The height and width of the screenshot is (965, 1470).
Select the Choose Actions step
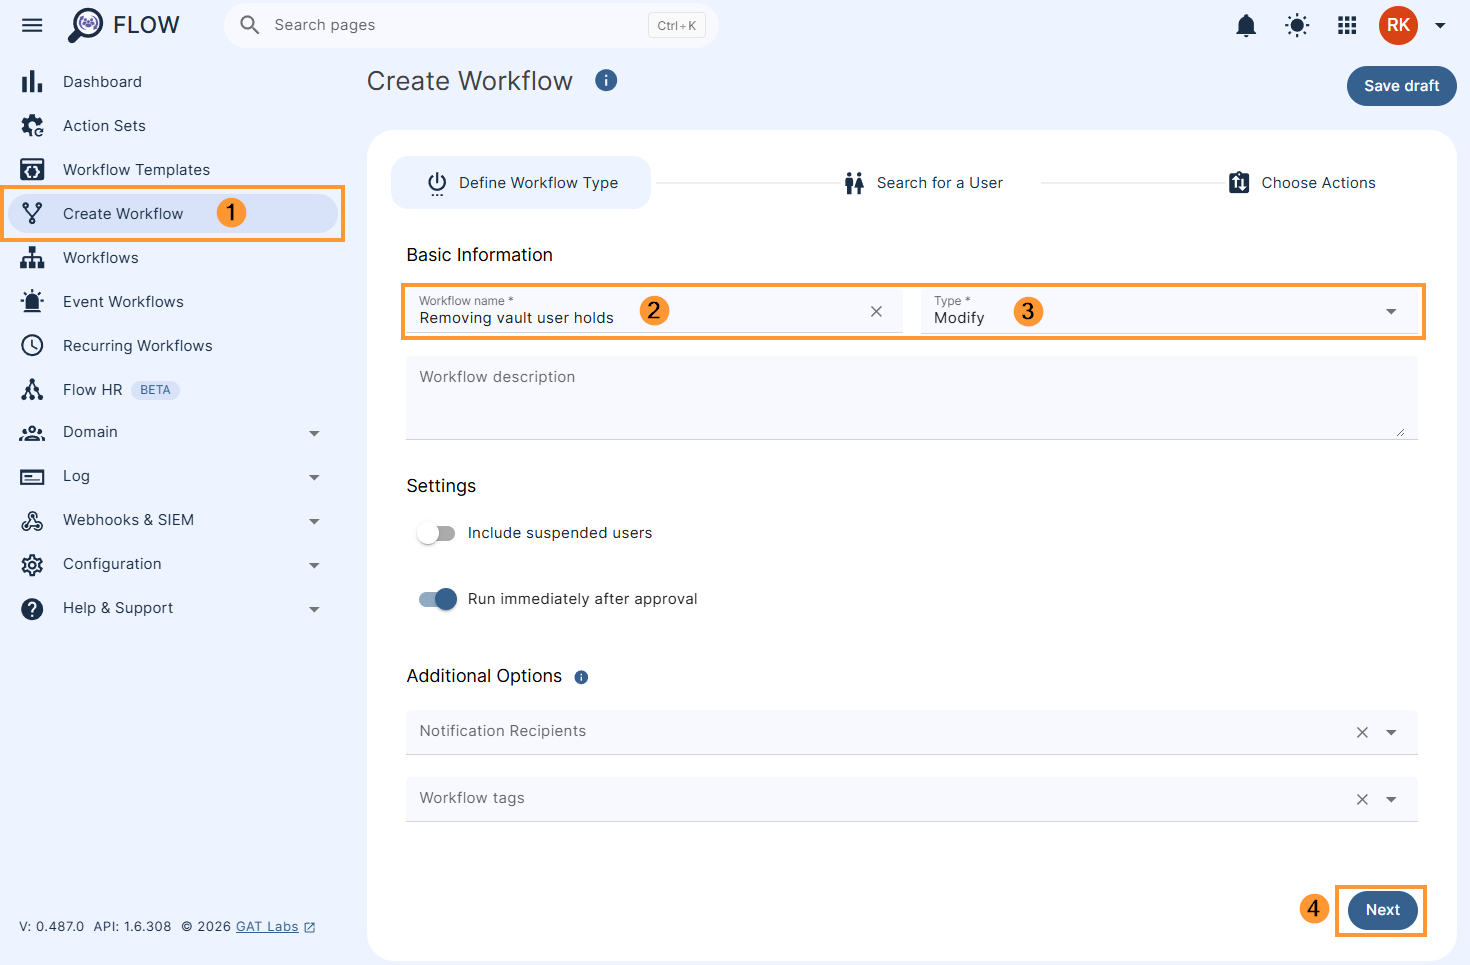pos(1302,183)
